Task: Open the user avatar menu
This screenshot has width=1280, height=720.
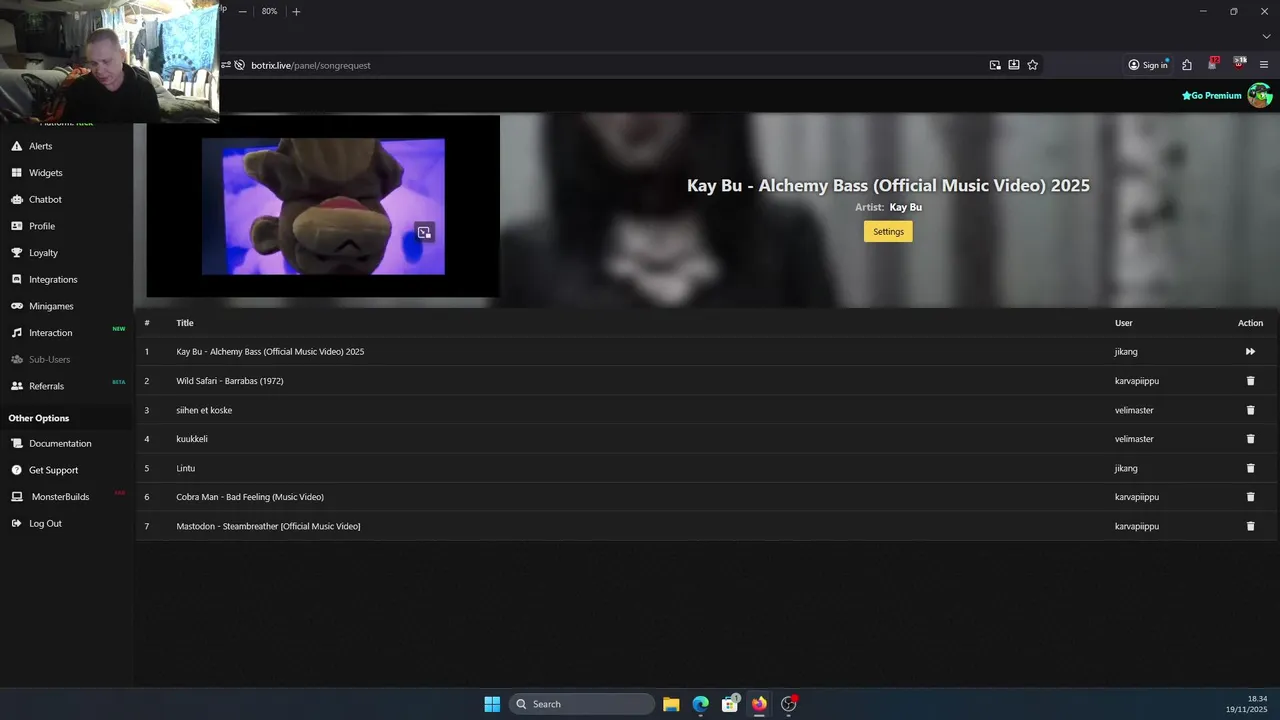Action: [1259, 95]
